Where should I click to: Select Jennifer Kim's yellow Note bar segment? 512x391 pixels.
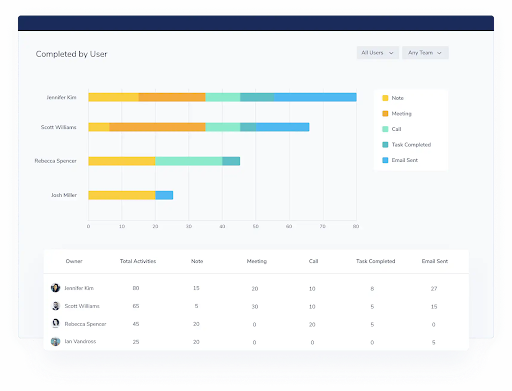(x=113, y=97)
